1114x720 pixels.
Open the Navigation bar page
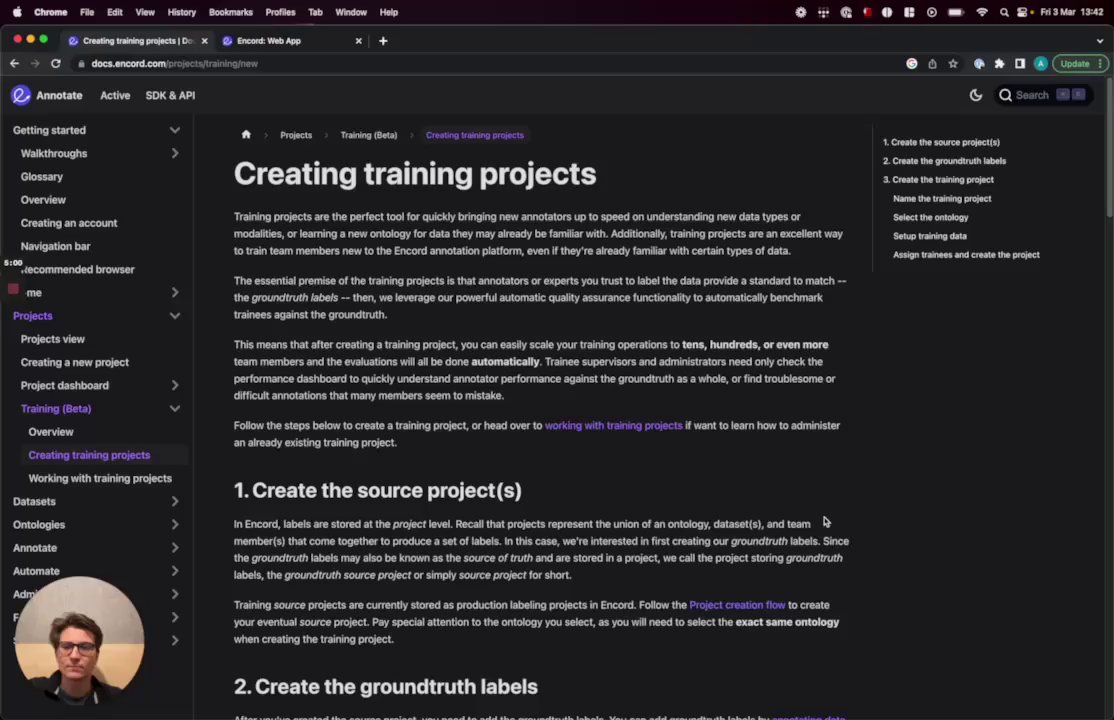pyautogui.click(x=55, y=247)
